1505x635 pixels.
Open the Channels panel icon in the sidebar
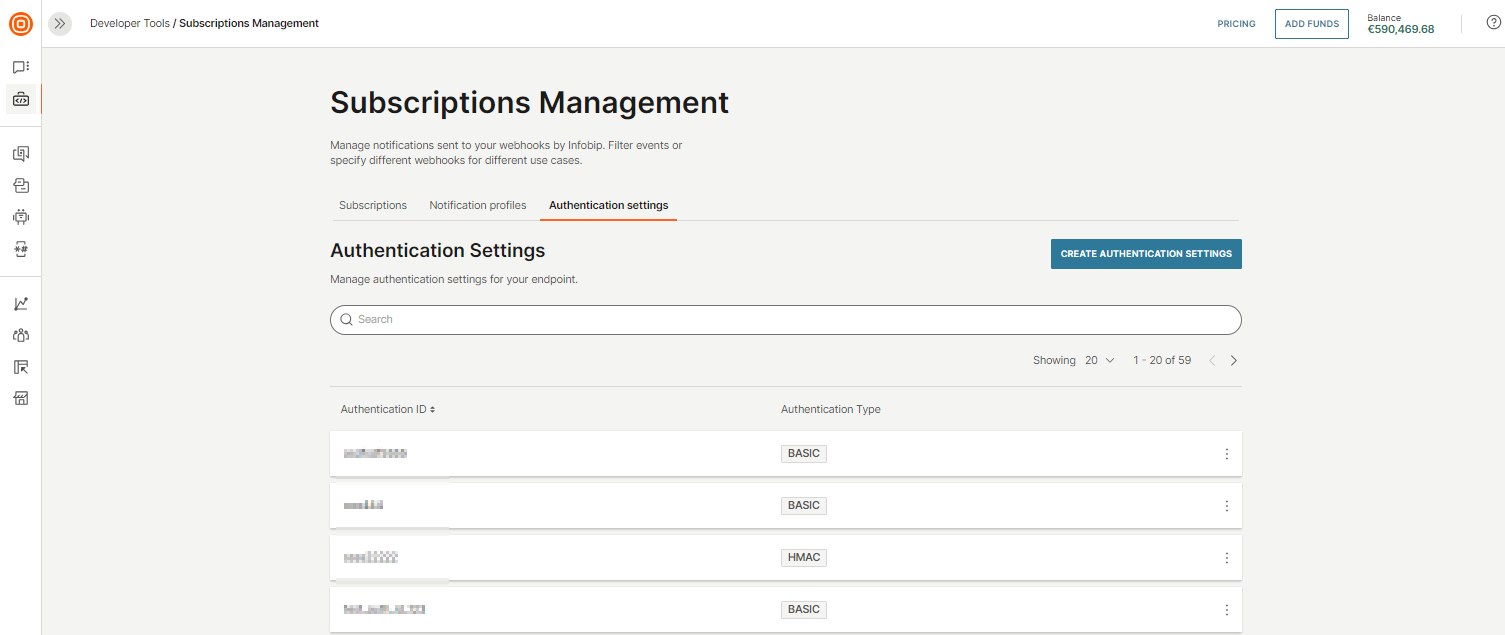click(x=20, y=153)
